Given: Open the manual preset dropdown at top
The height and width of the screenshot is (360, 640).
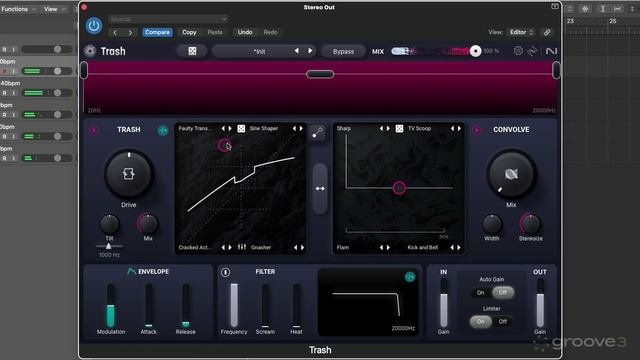Looking at the screenshot, I should pos(168,19).
